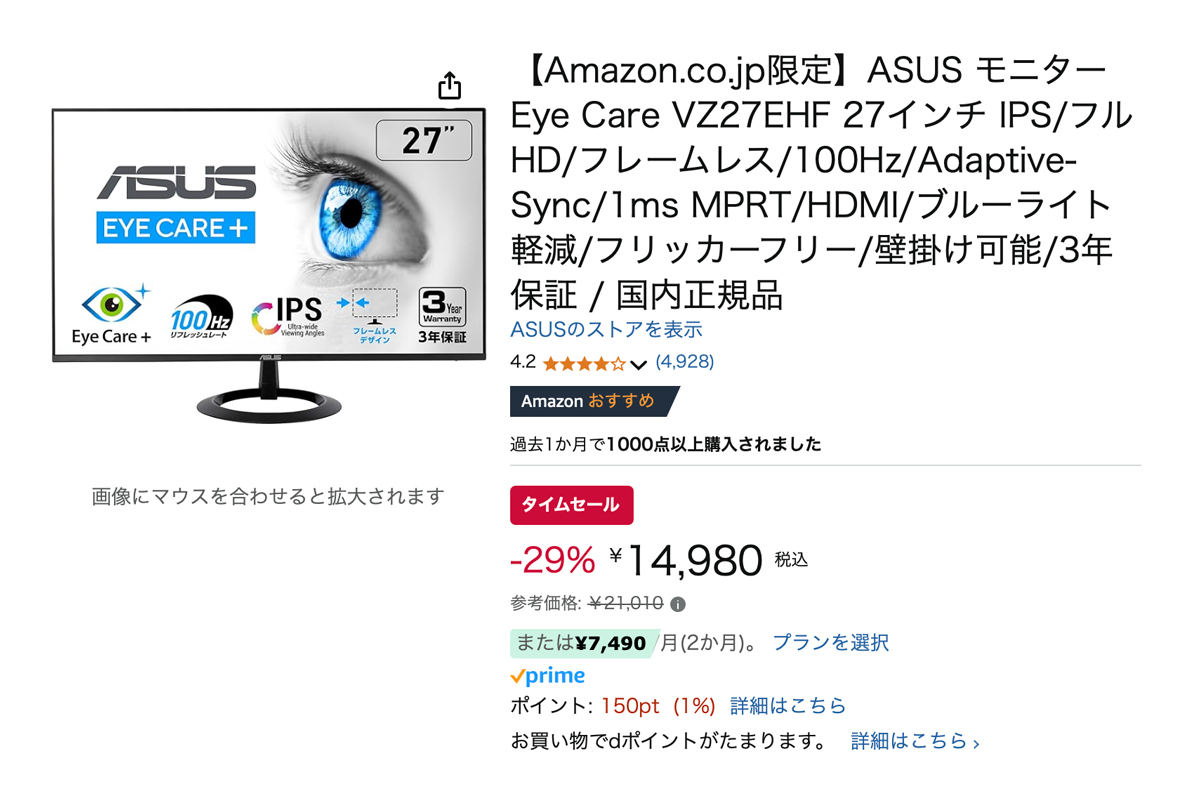This screenshot has width=1200, height=800.
Task: Expand the rating breakdown chevron next to stars
Action: click(639, 364)
